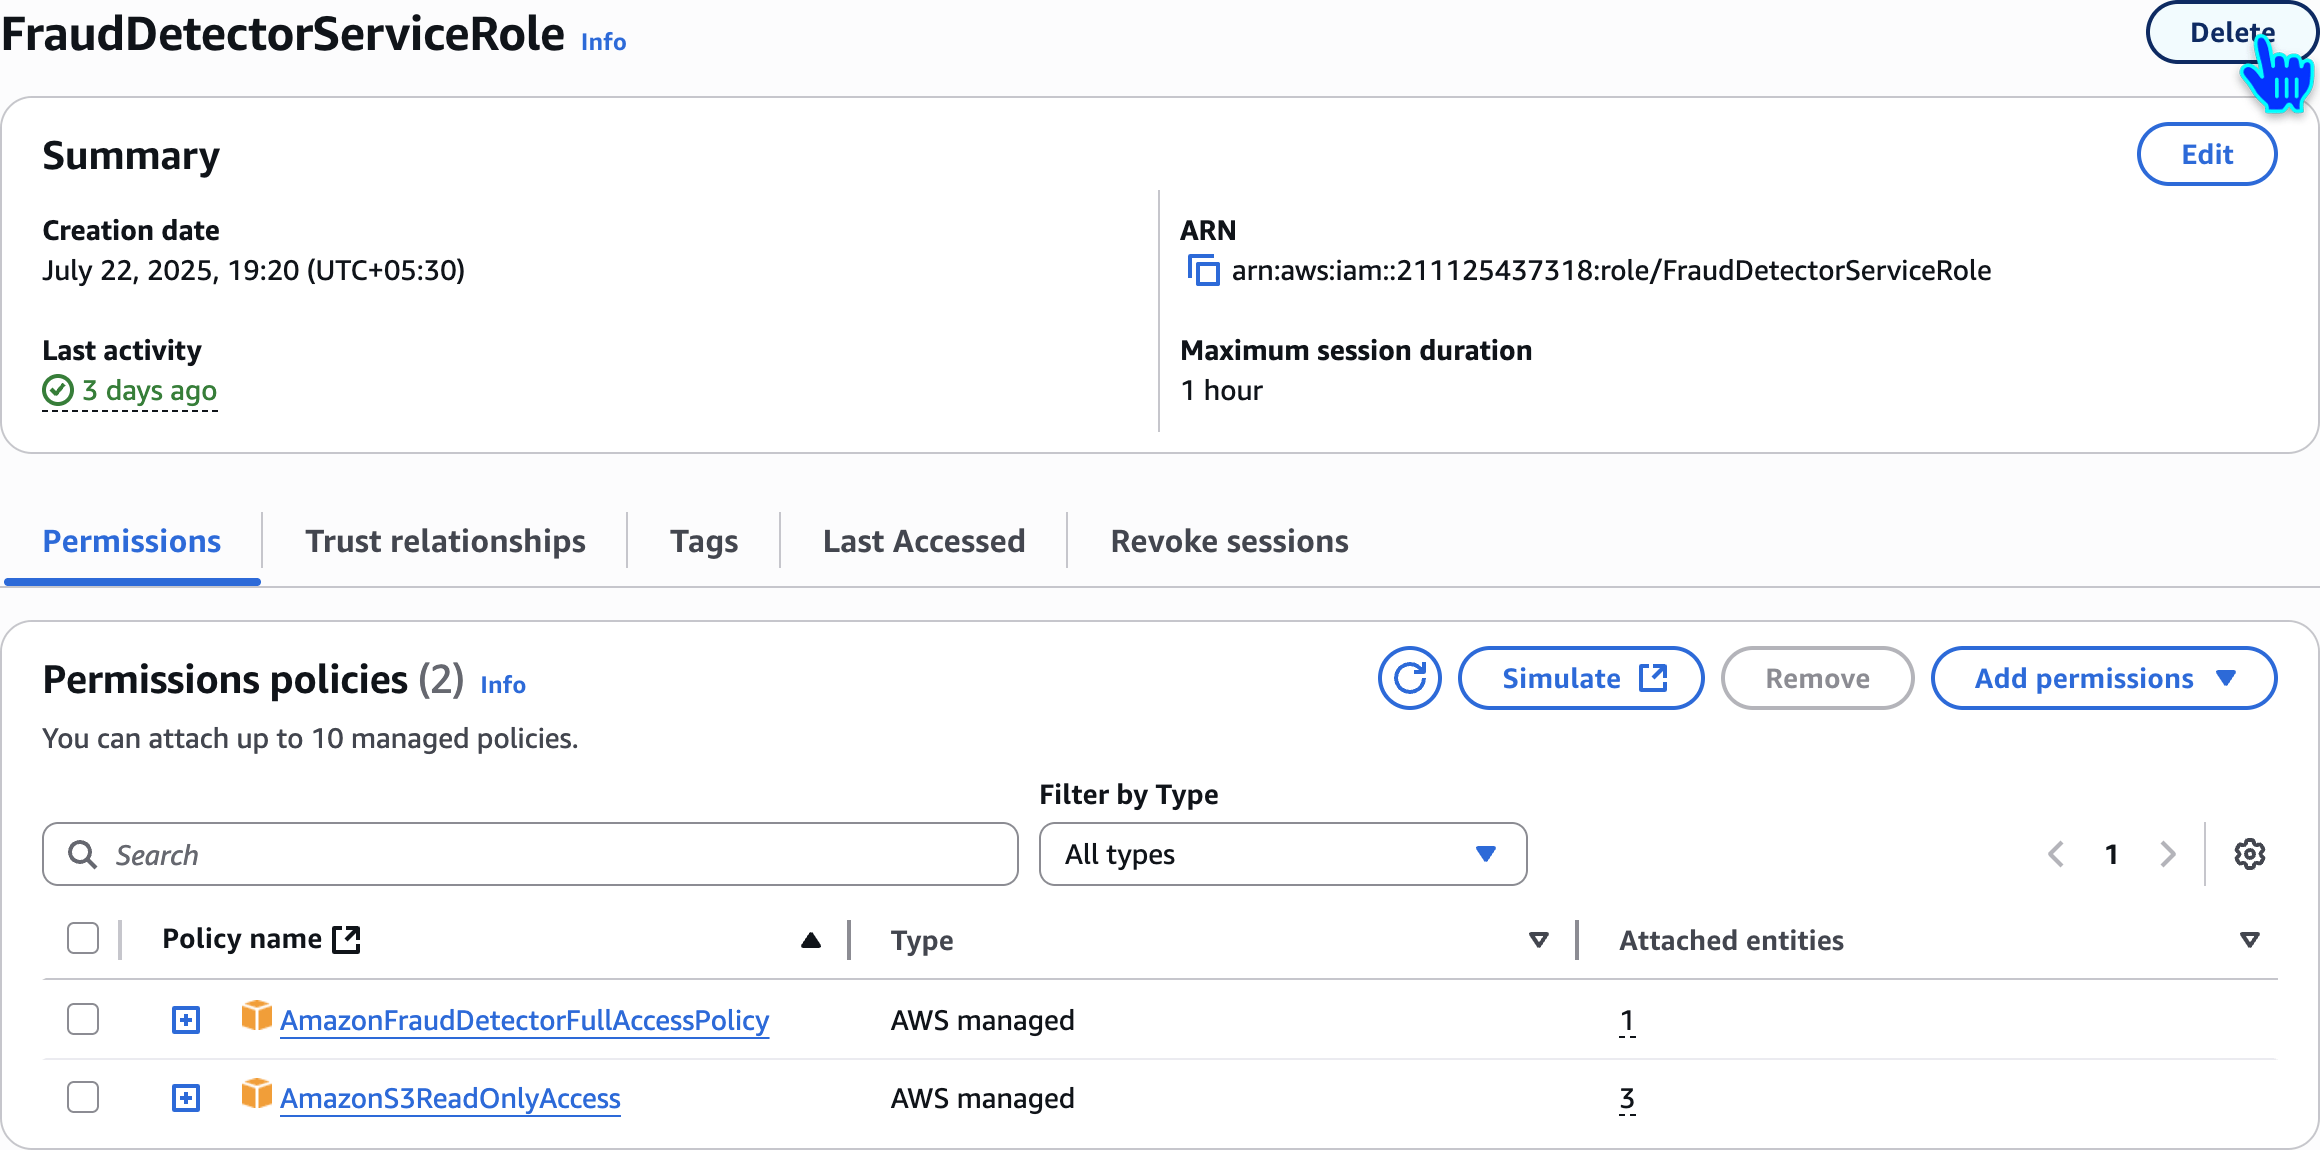
Task: Expand the Add permissions dropdown
Action: pyautogui.click(x=2103, y=678)
